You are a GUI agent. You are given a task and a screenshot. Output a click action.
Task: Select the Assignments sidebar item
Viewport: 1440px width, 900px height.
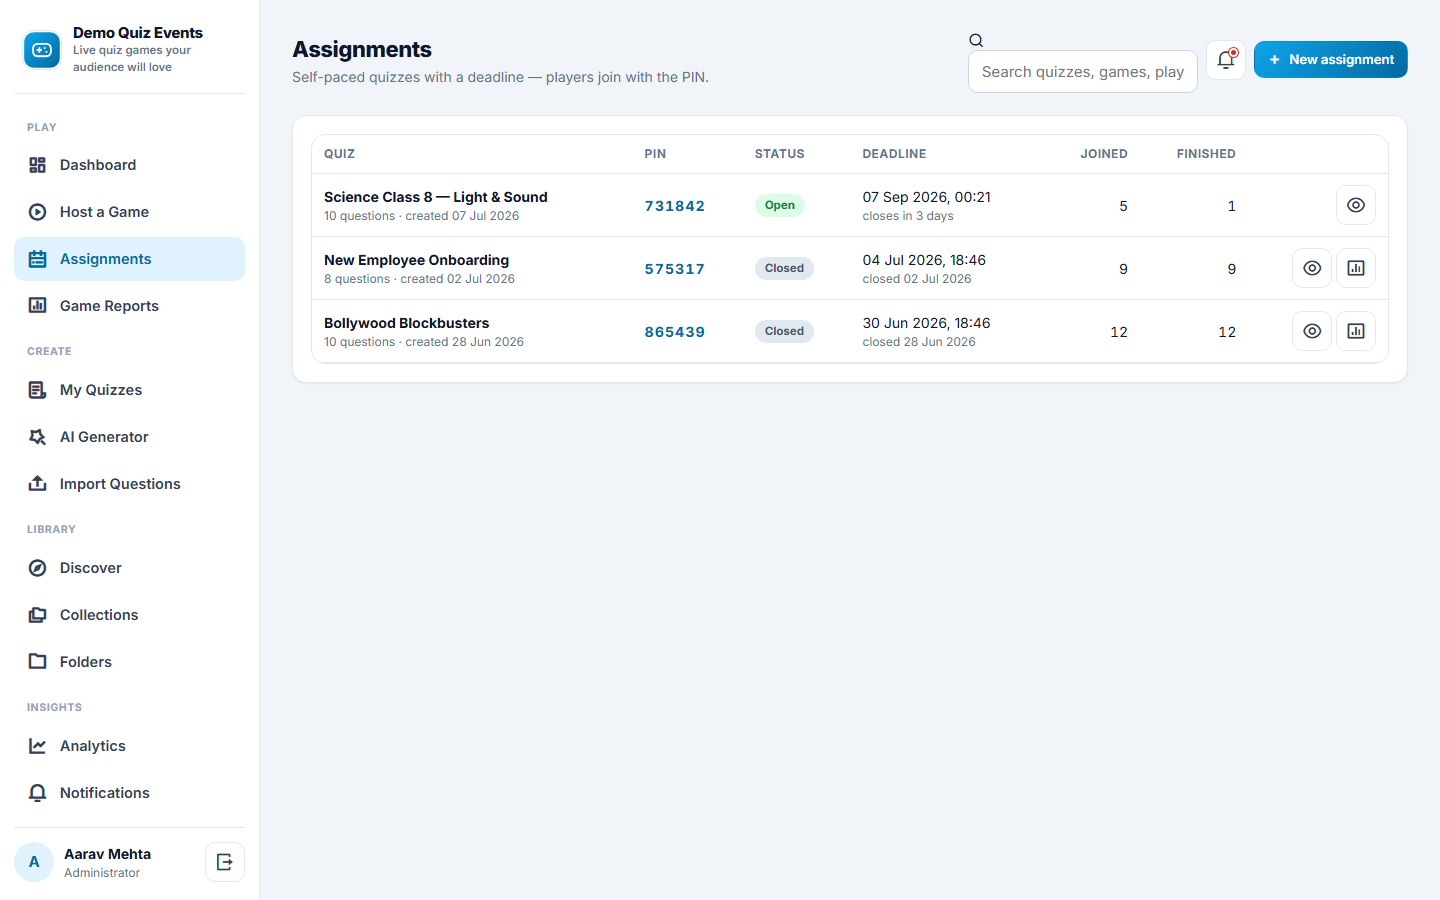point(129,259)
